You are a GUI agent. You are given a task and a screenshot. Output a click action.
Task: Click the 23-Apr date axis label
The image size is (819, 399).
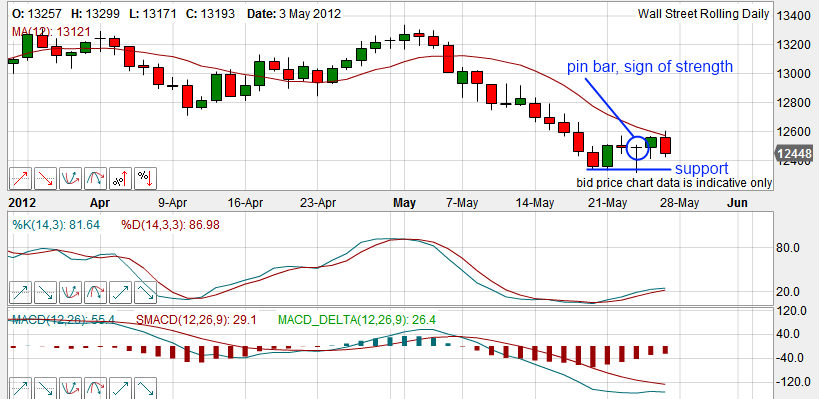318,203
